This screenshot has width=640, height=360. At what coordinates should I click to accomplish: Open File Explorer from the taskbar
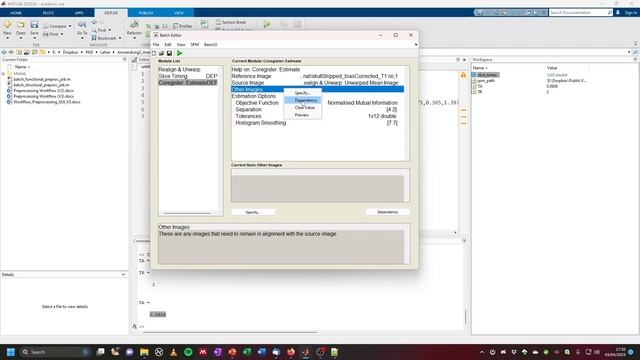point(144,352)
